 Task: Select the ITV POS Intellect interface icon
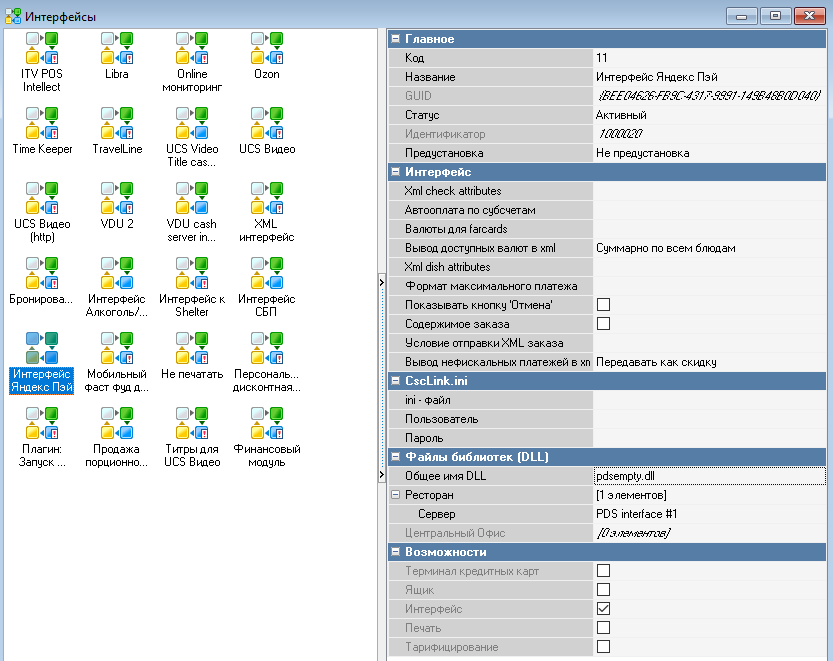coord(41,47)
